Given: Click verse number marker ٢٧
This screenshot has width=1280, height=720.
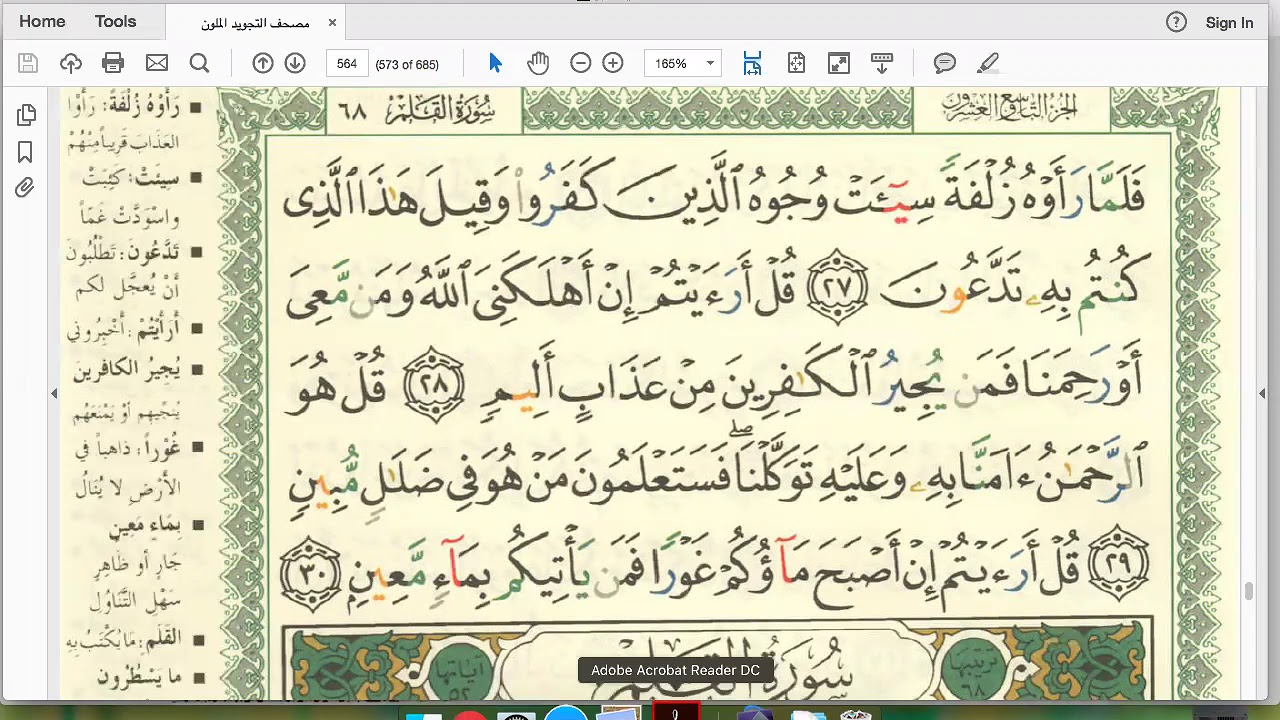Looking at the screenshot, I should coord(836,289).
